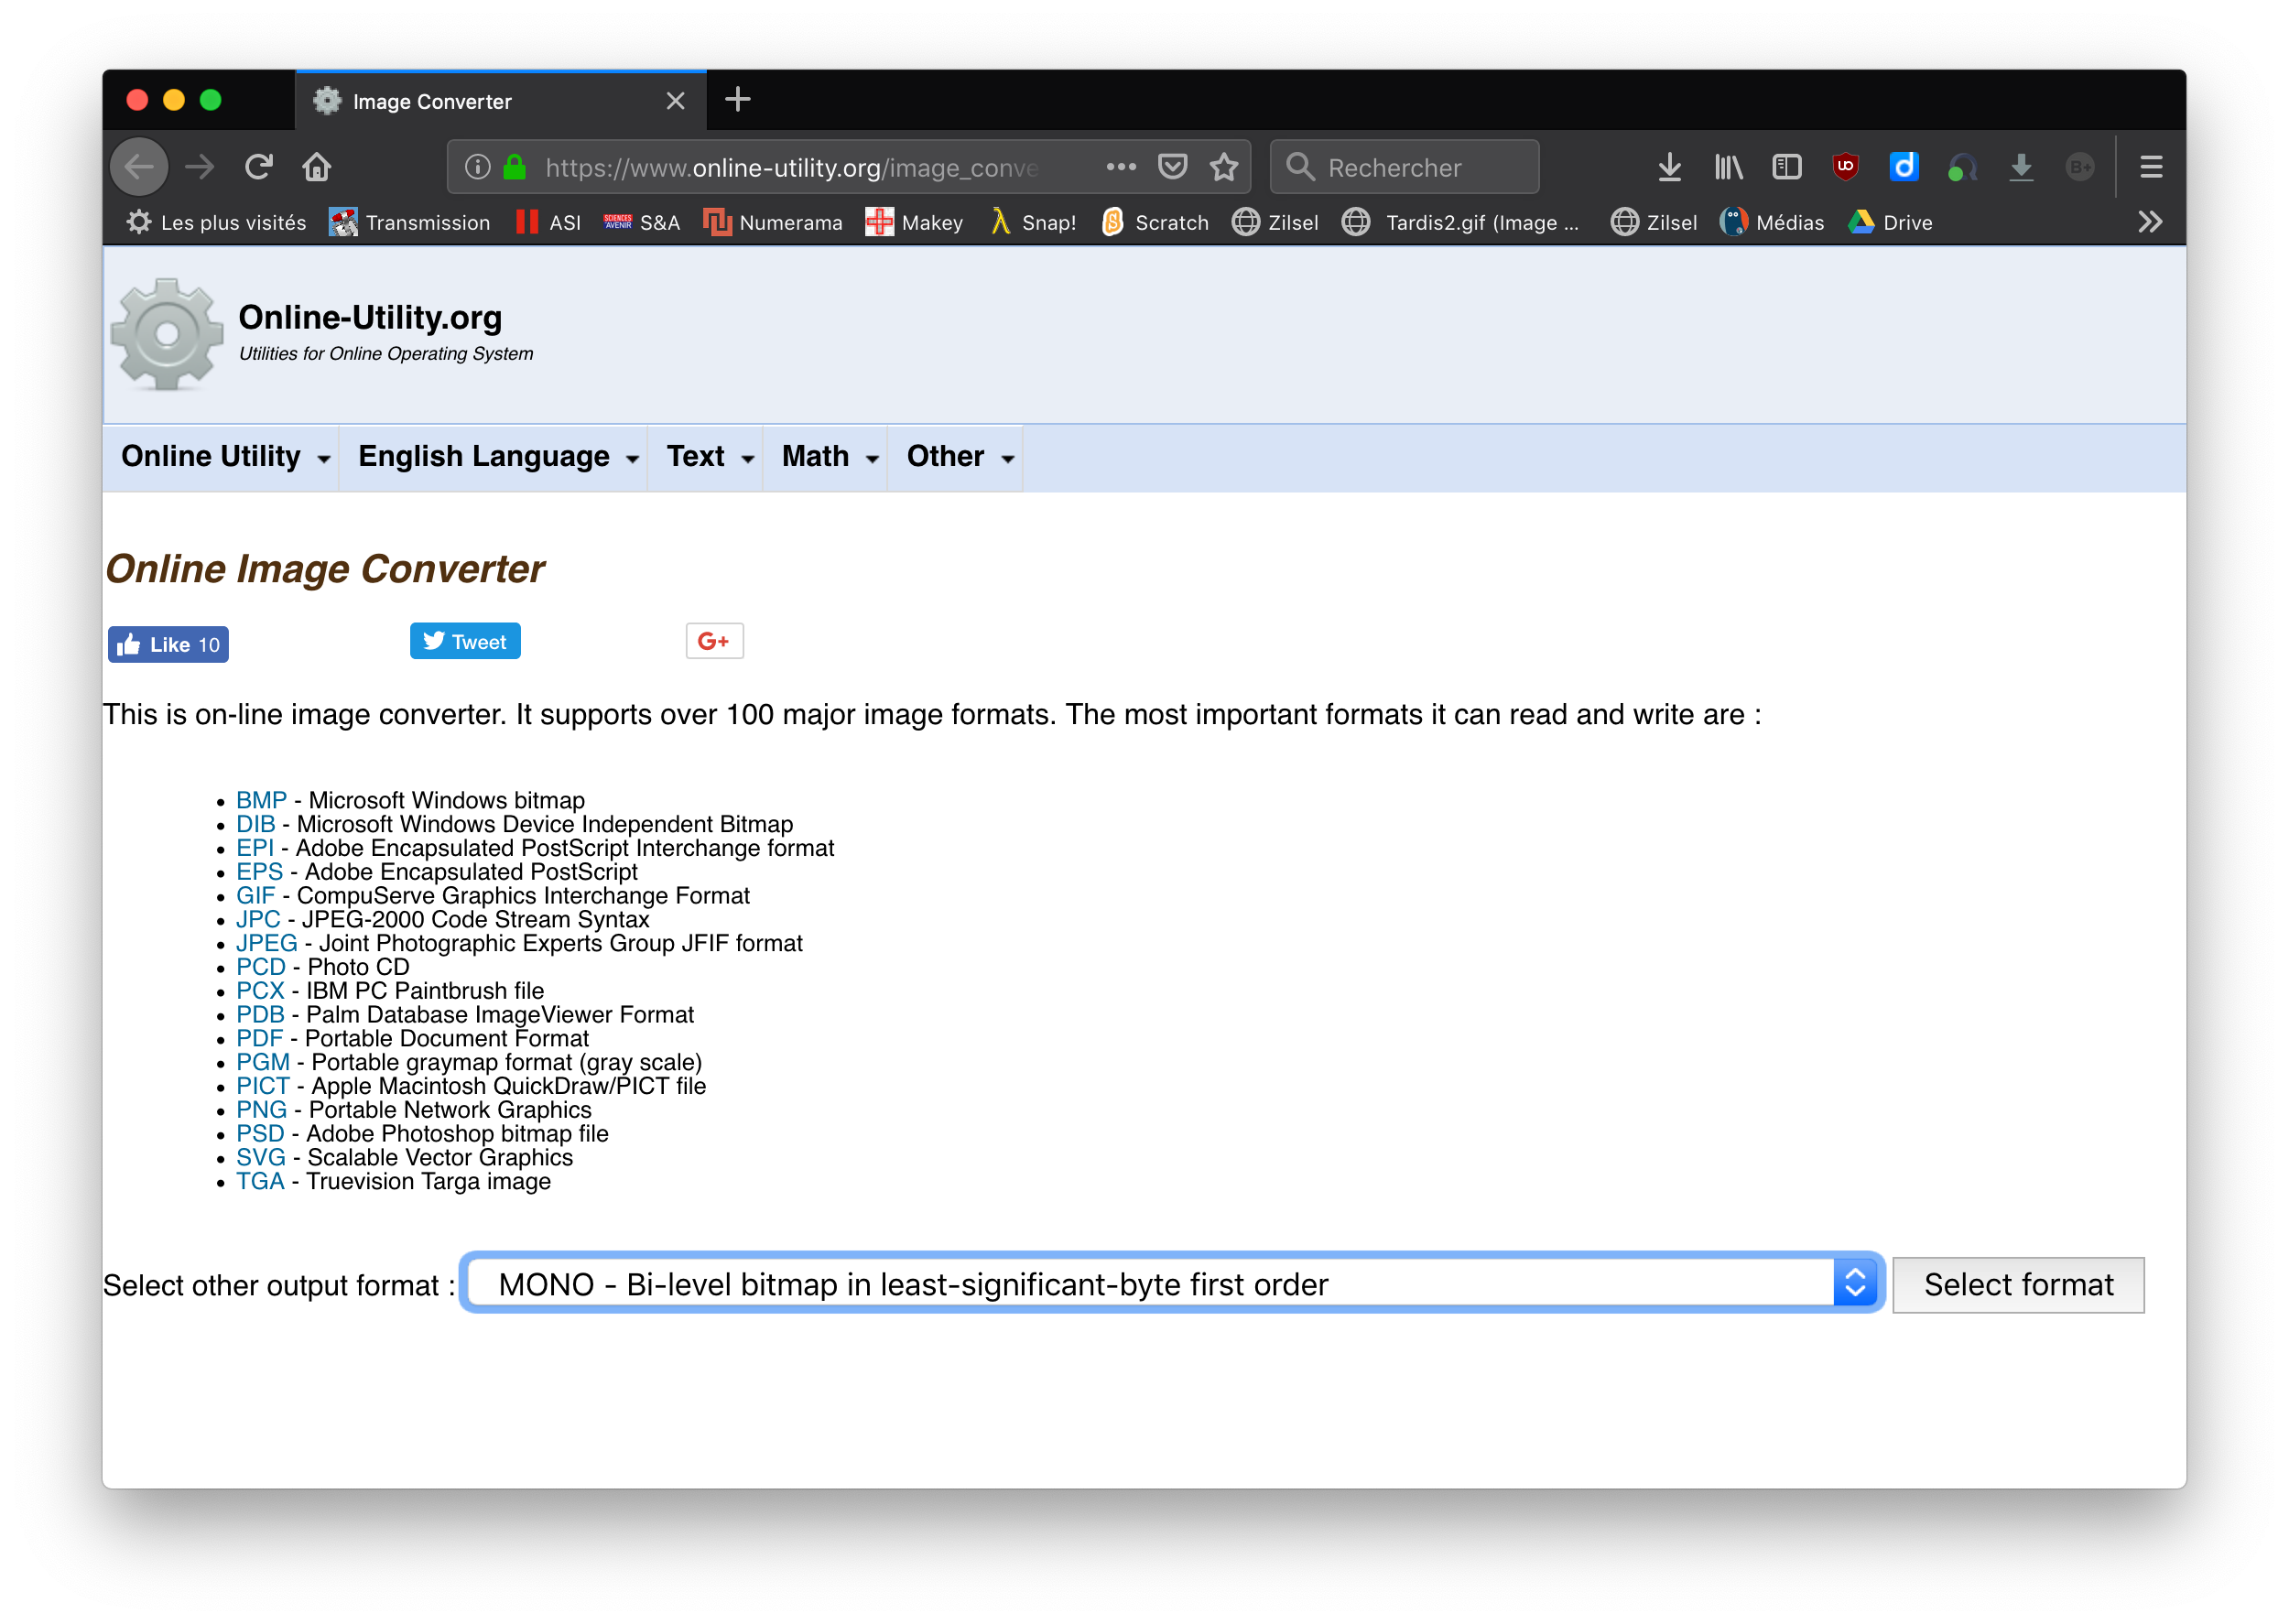Open Les plus visités bookmark folder
The height and width of the screenshot is (1624, 2289).
(217, 222)
